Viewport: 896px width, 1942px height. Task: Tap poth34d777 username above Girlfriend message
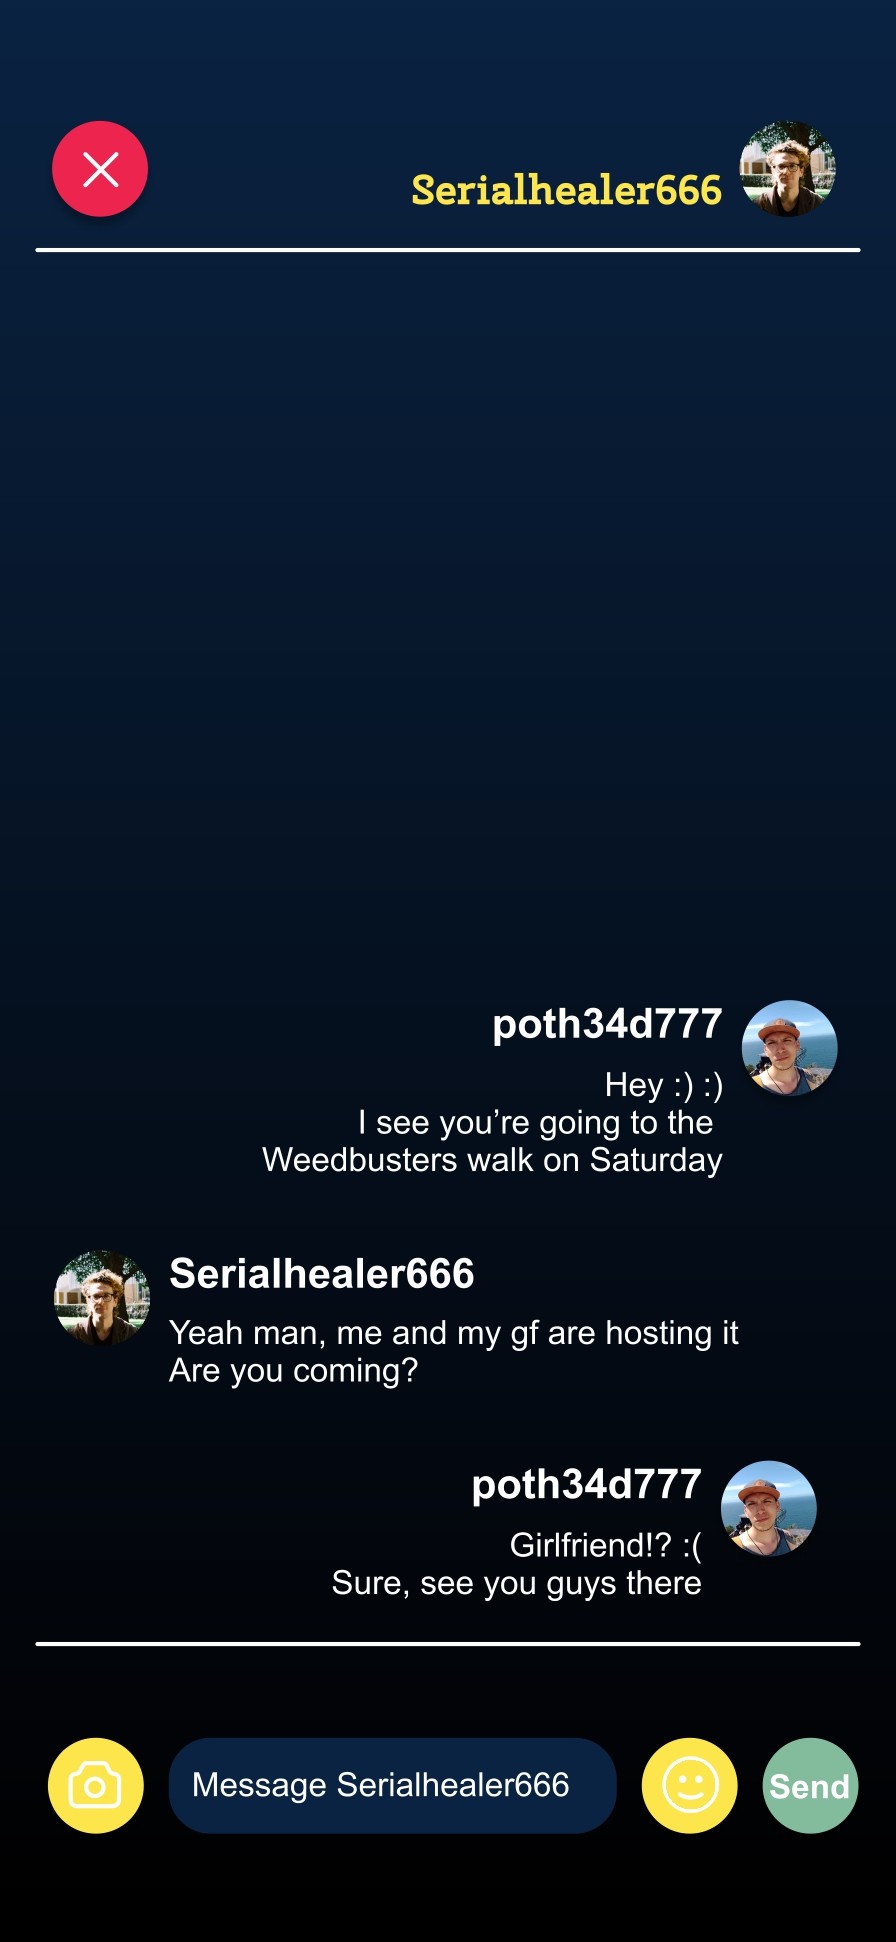click(587, 1485)
